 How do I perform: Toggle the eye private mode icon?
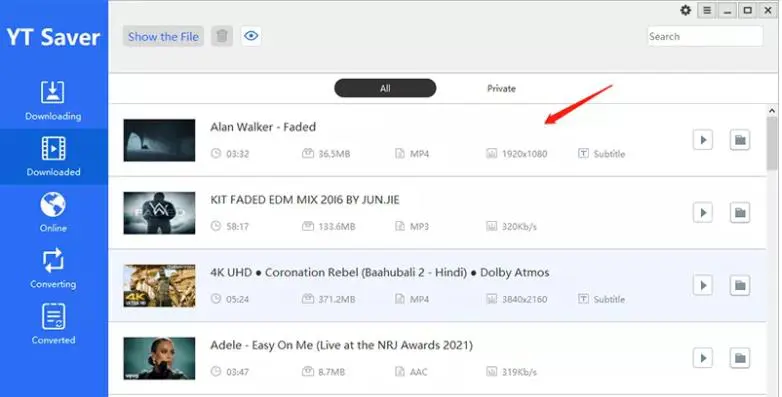click(251, 36)
